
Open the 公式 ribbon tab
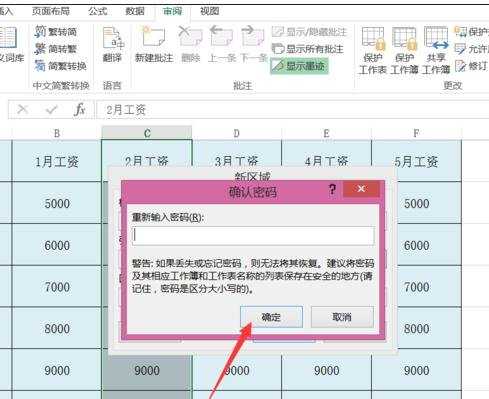[98, 11]
